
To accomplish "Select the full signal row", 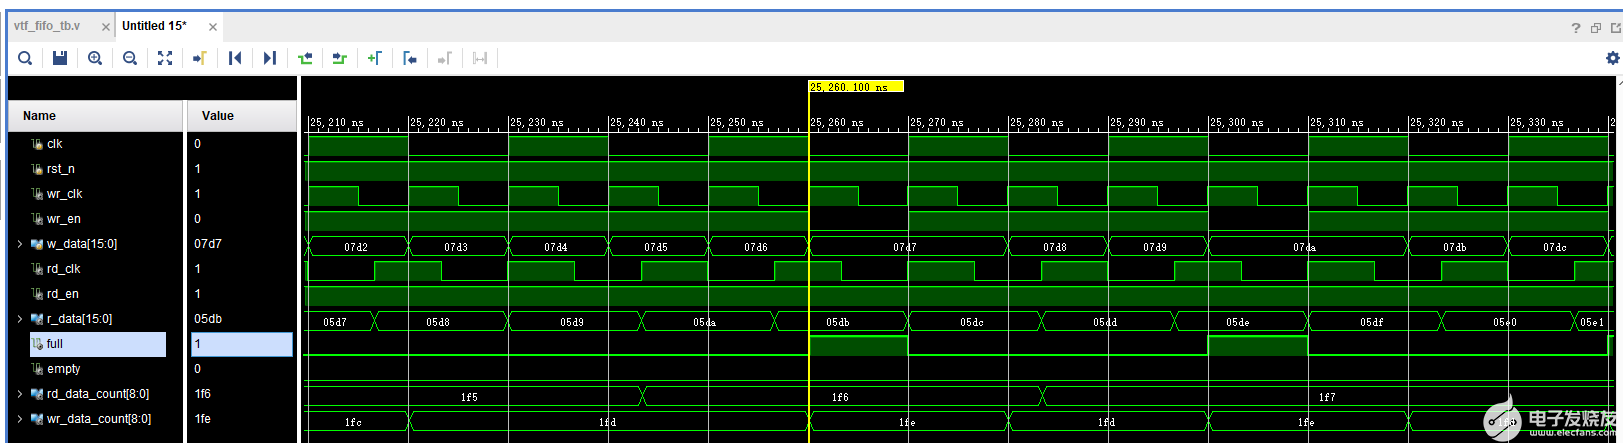I will 97,344.
